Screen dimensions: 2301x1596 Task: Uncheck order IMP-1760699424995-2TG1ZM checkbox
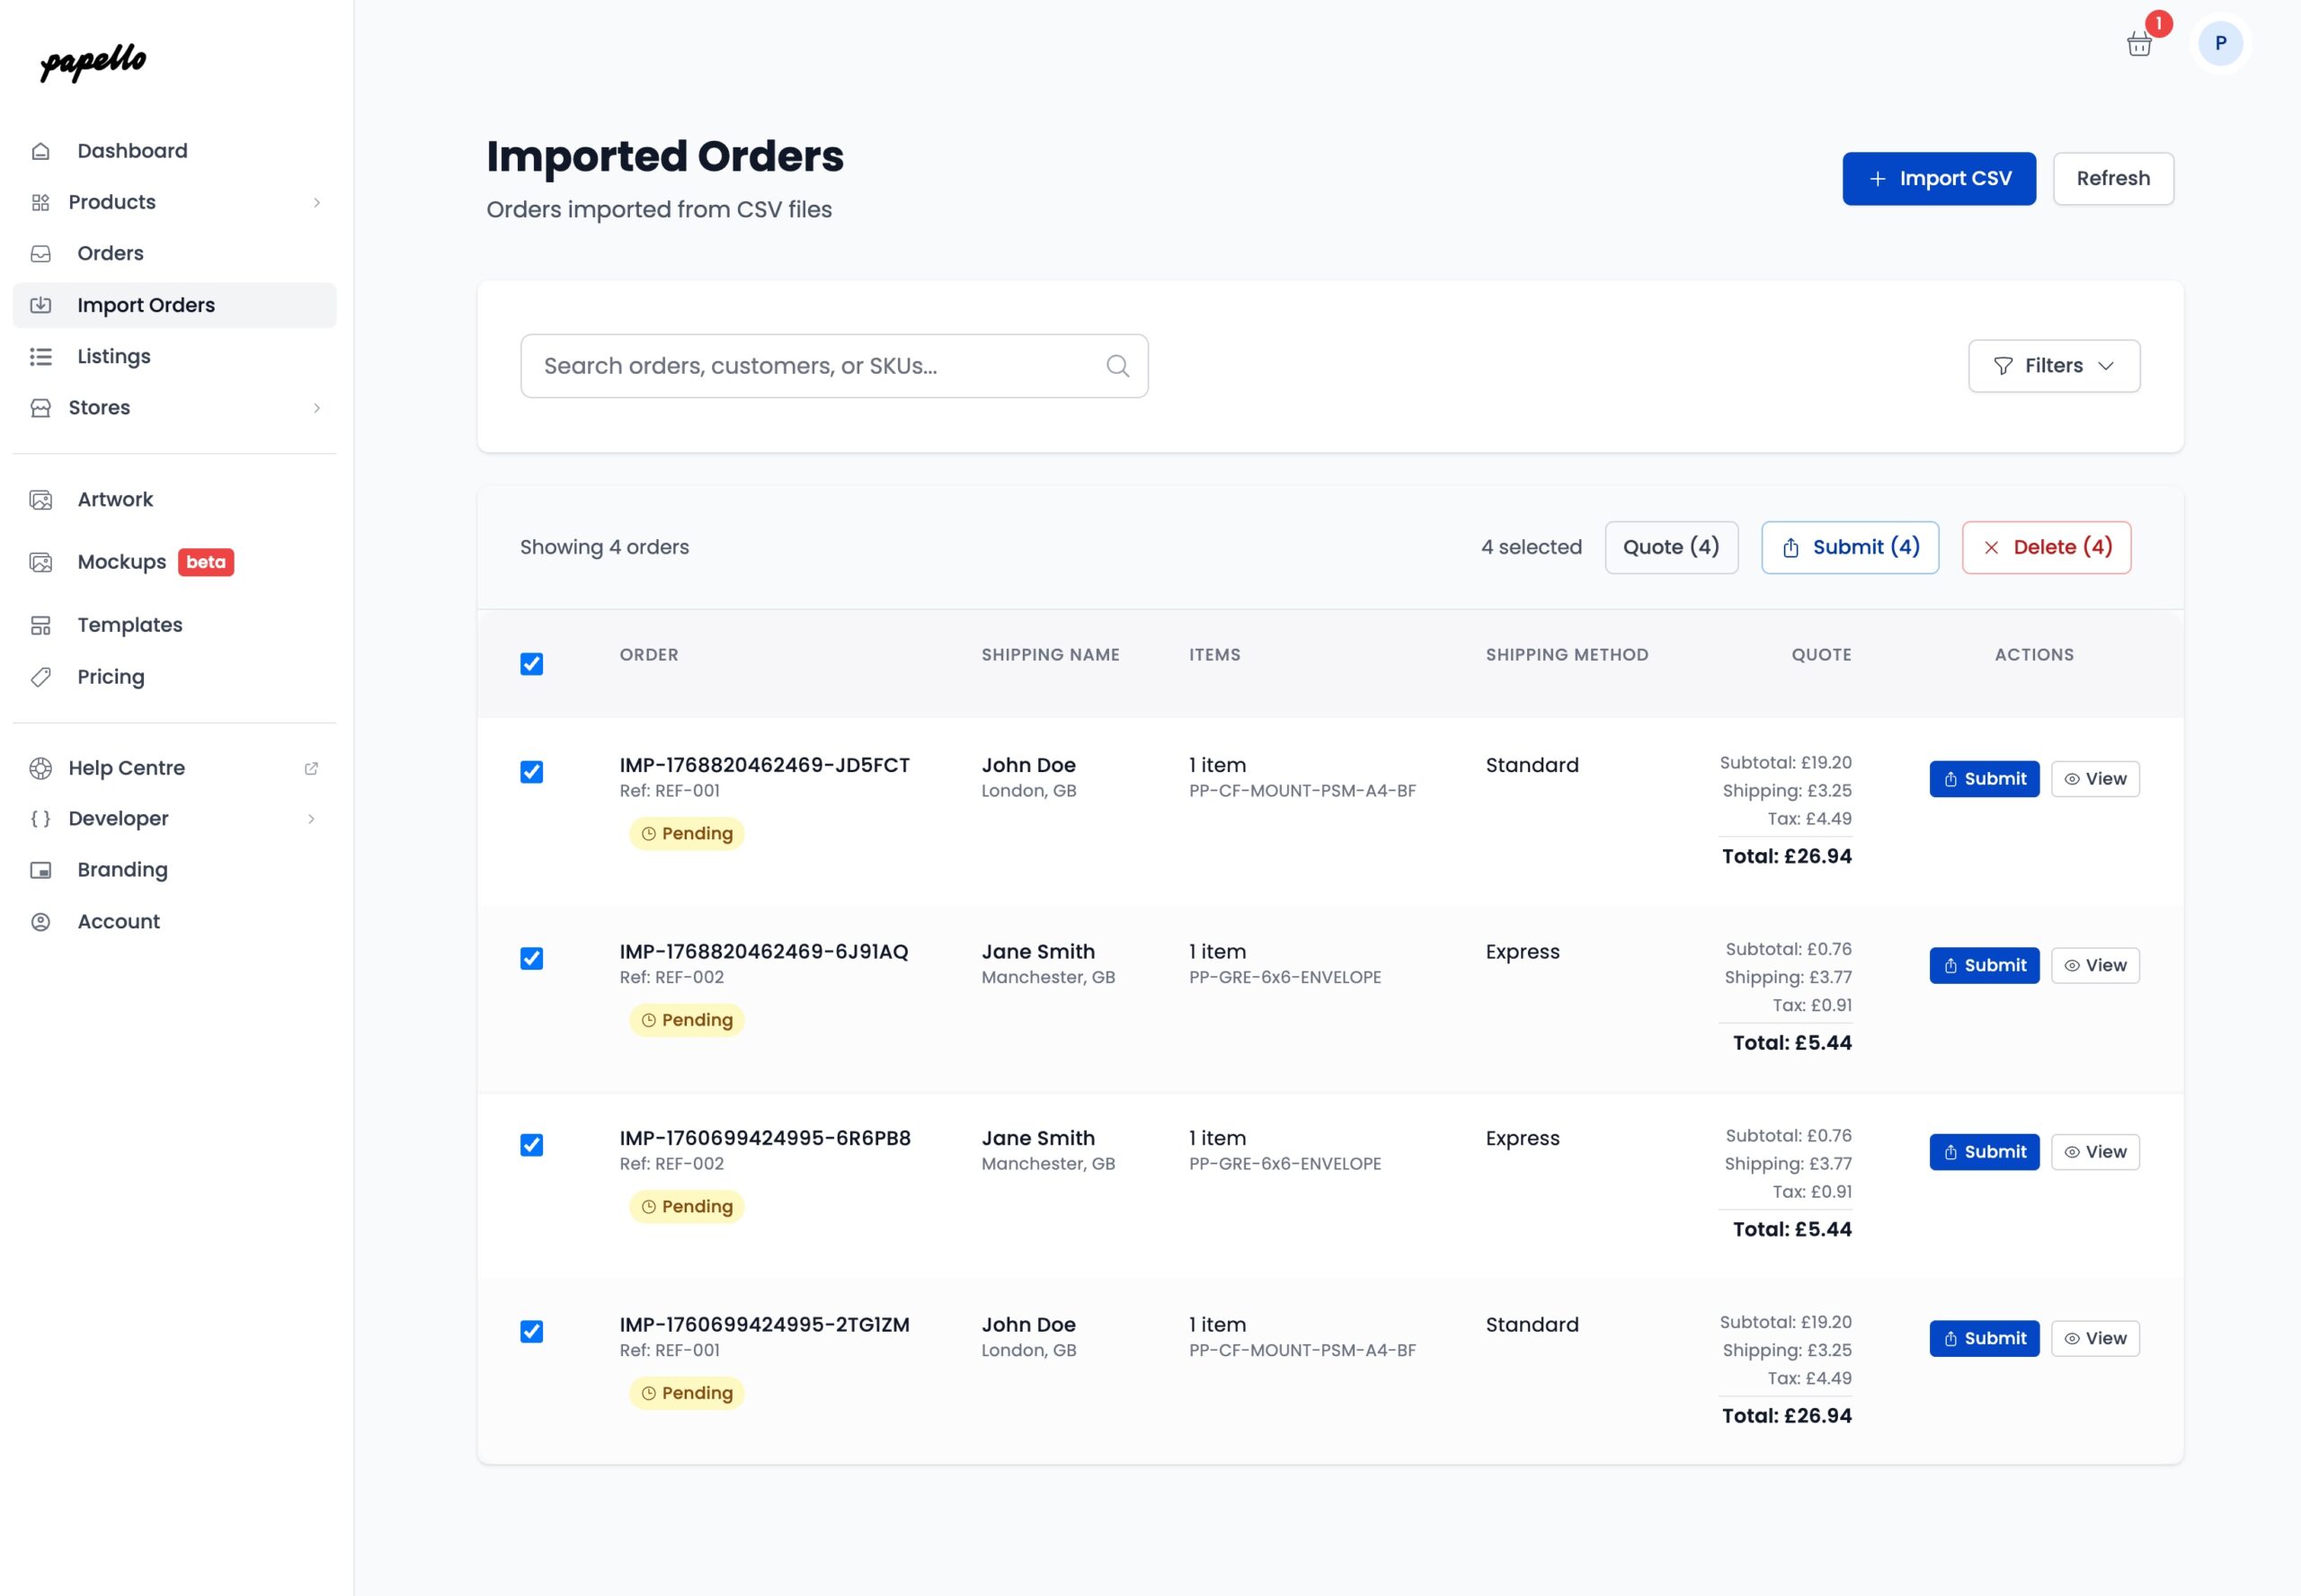pos(531,1331)
